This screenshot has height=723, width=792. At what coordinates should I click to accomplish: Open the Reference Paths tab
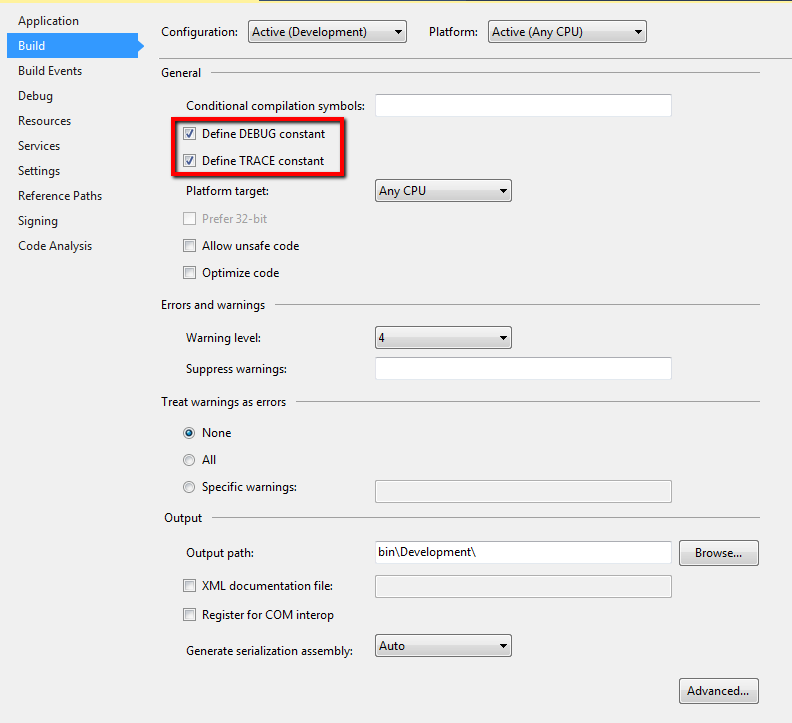(60, 196)
